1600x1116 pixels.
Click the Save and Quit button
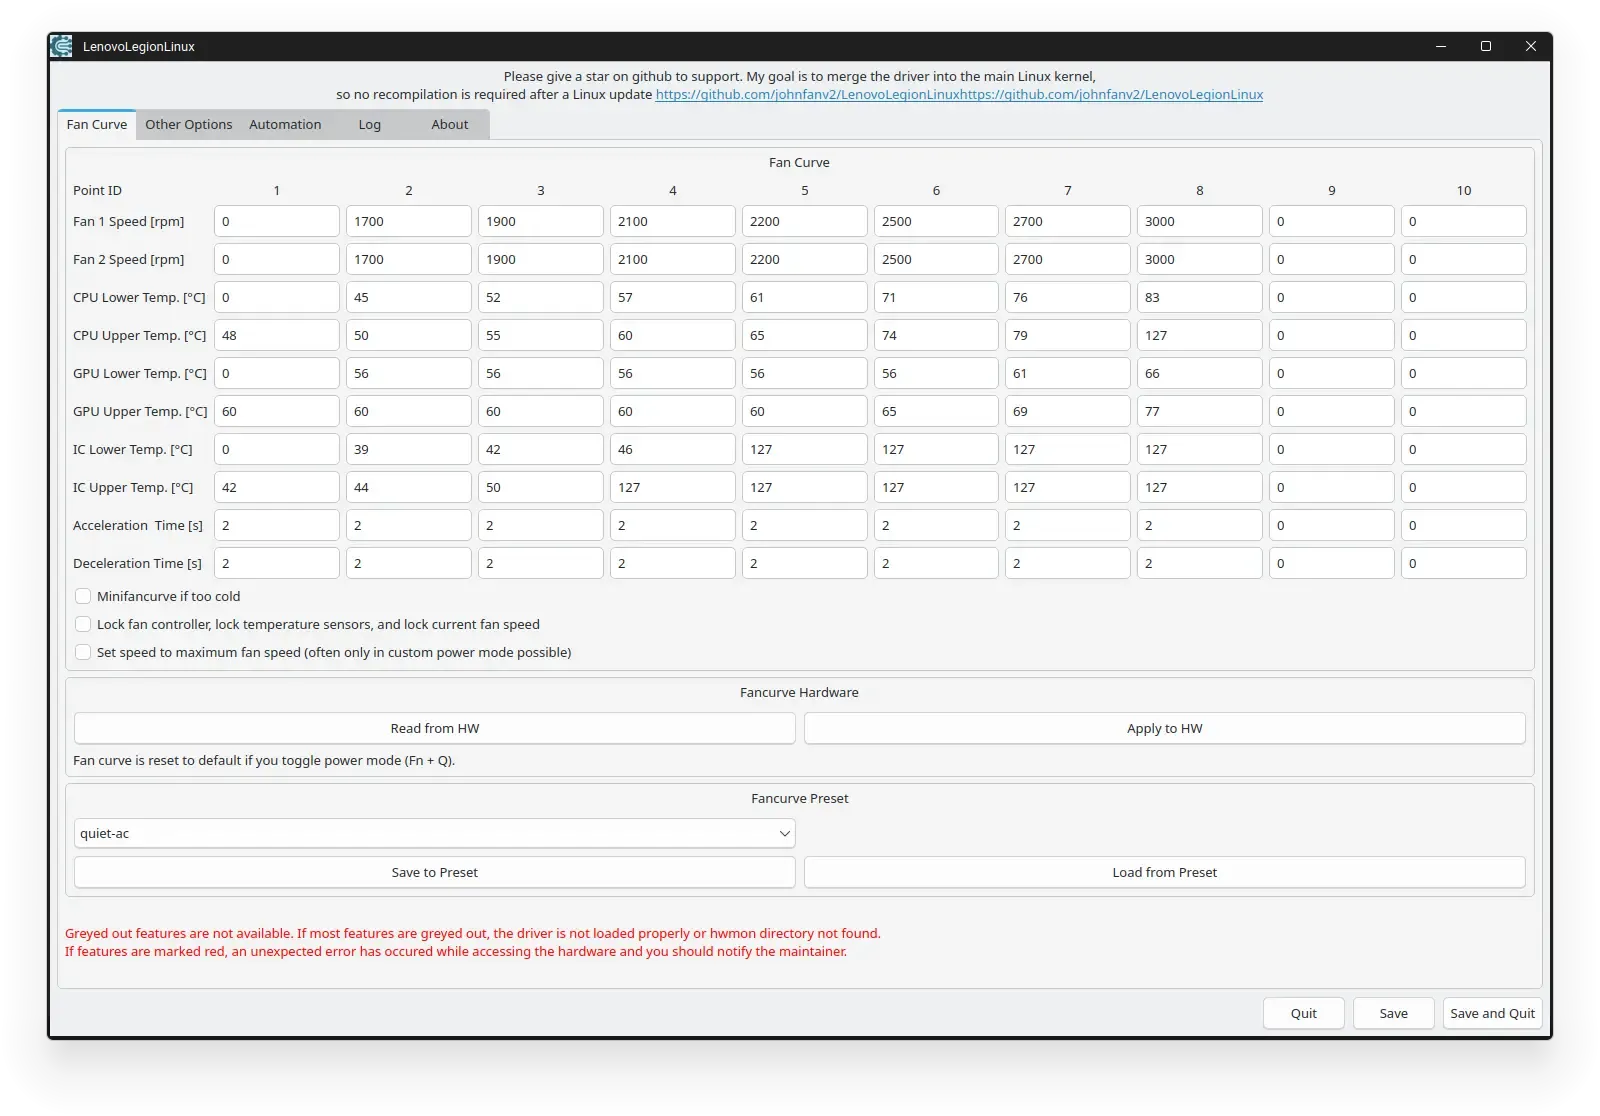point(1492,1013)
